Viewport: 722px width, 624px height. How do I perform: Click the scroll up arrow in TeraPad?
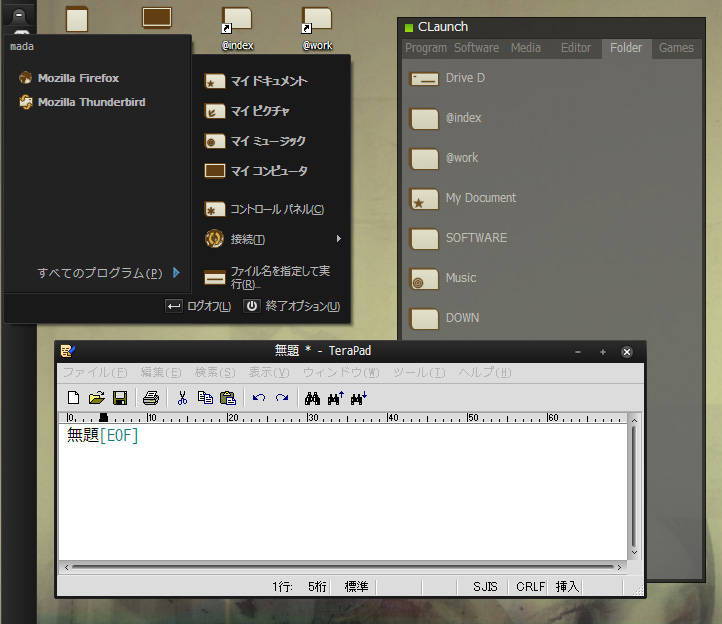coord(634,420)
